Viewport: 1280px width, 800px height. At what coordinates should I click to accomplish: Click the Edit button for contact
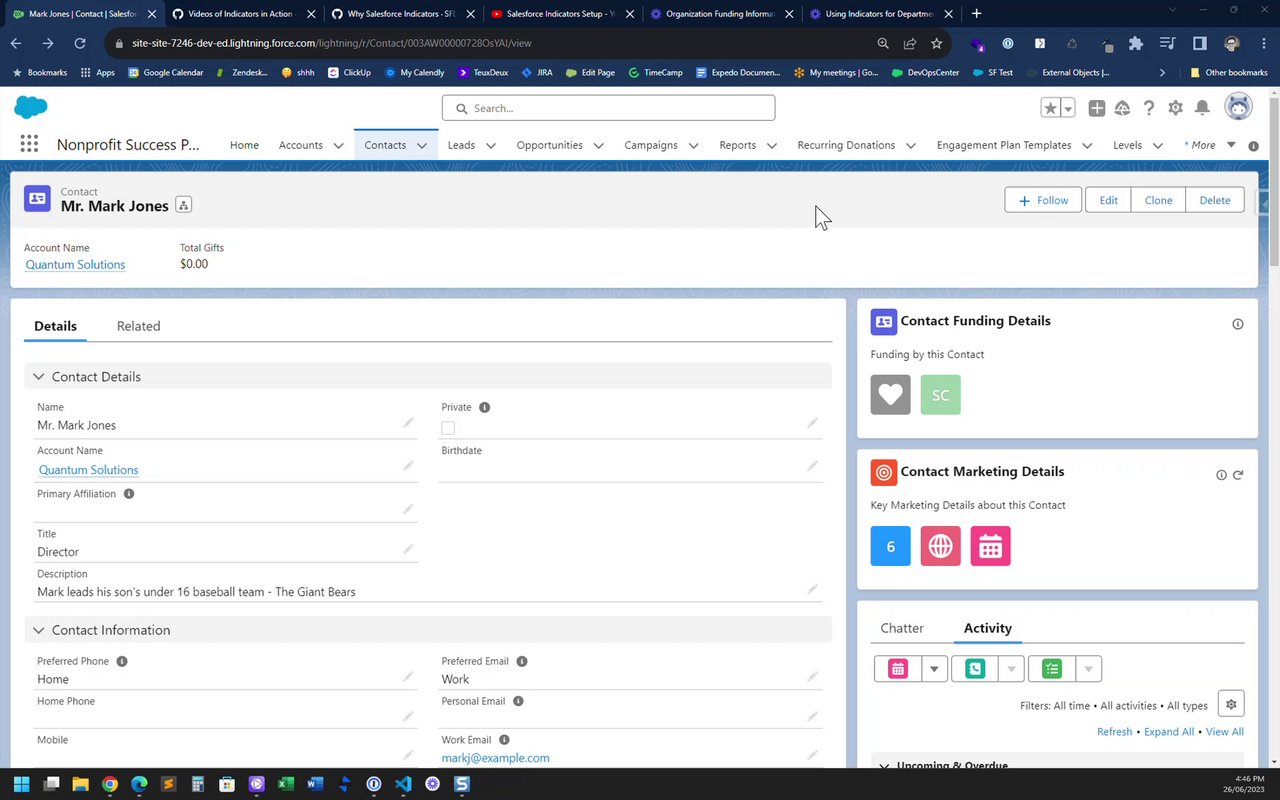tap(1108, 200)
